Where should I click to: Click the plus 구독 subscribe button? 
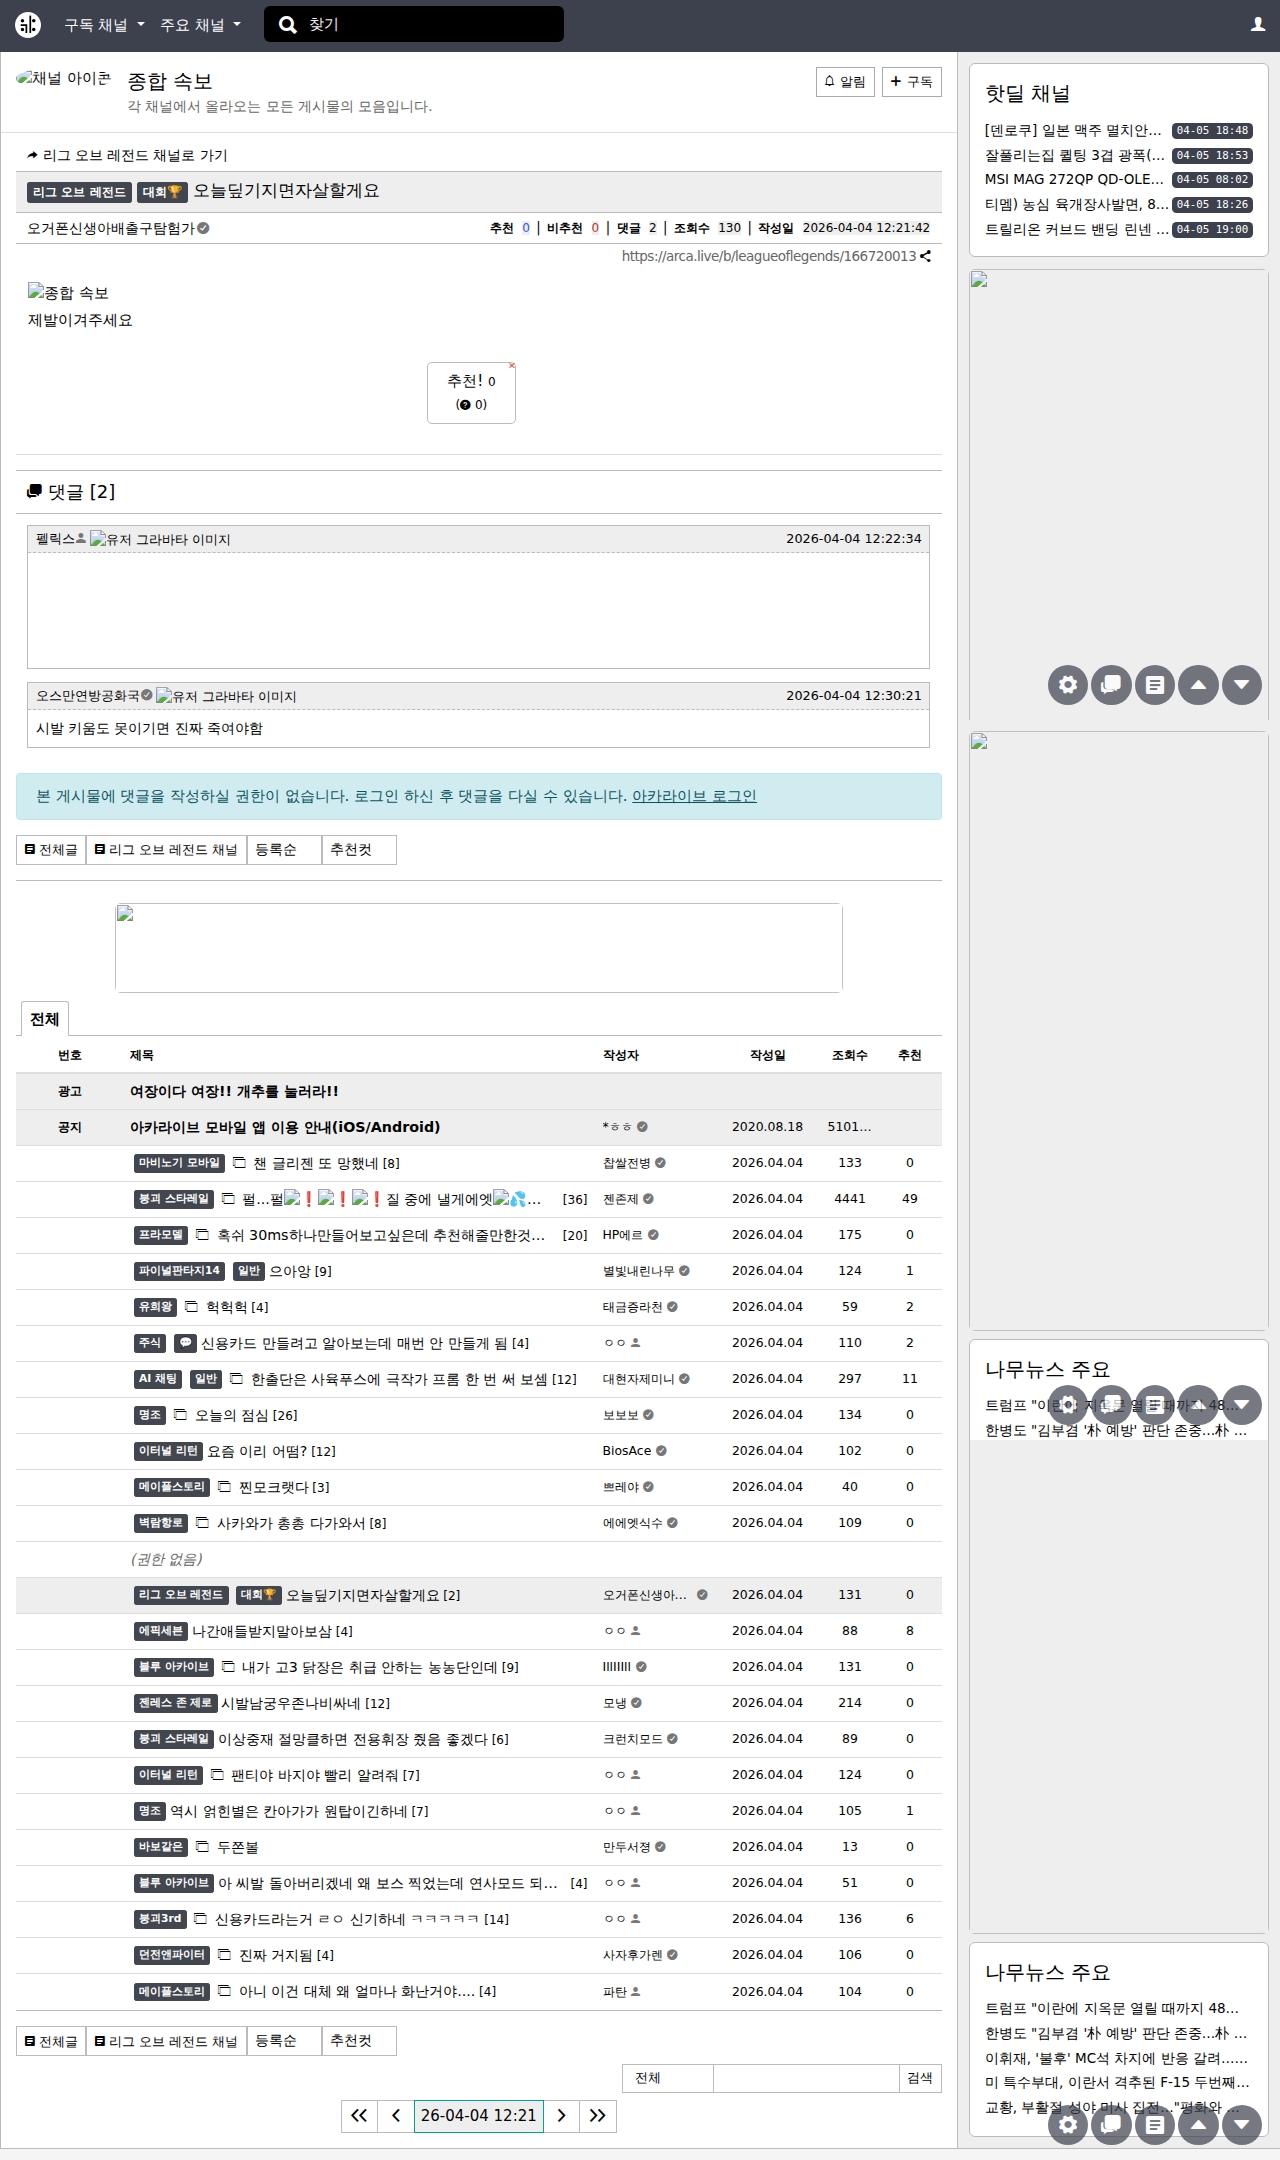click(x=912, y=82)
